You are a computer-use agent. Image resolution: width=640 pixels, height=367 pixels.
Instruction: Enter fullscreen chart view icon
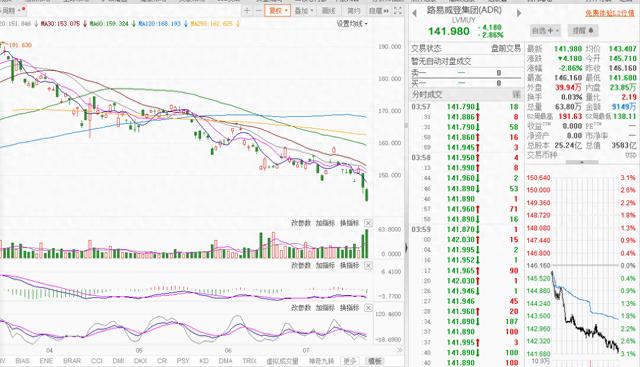[398, 11]
